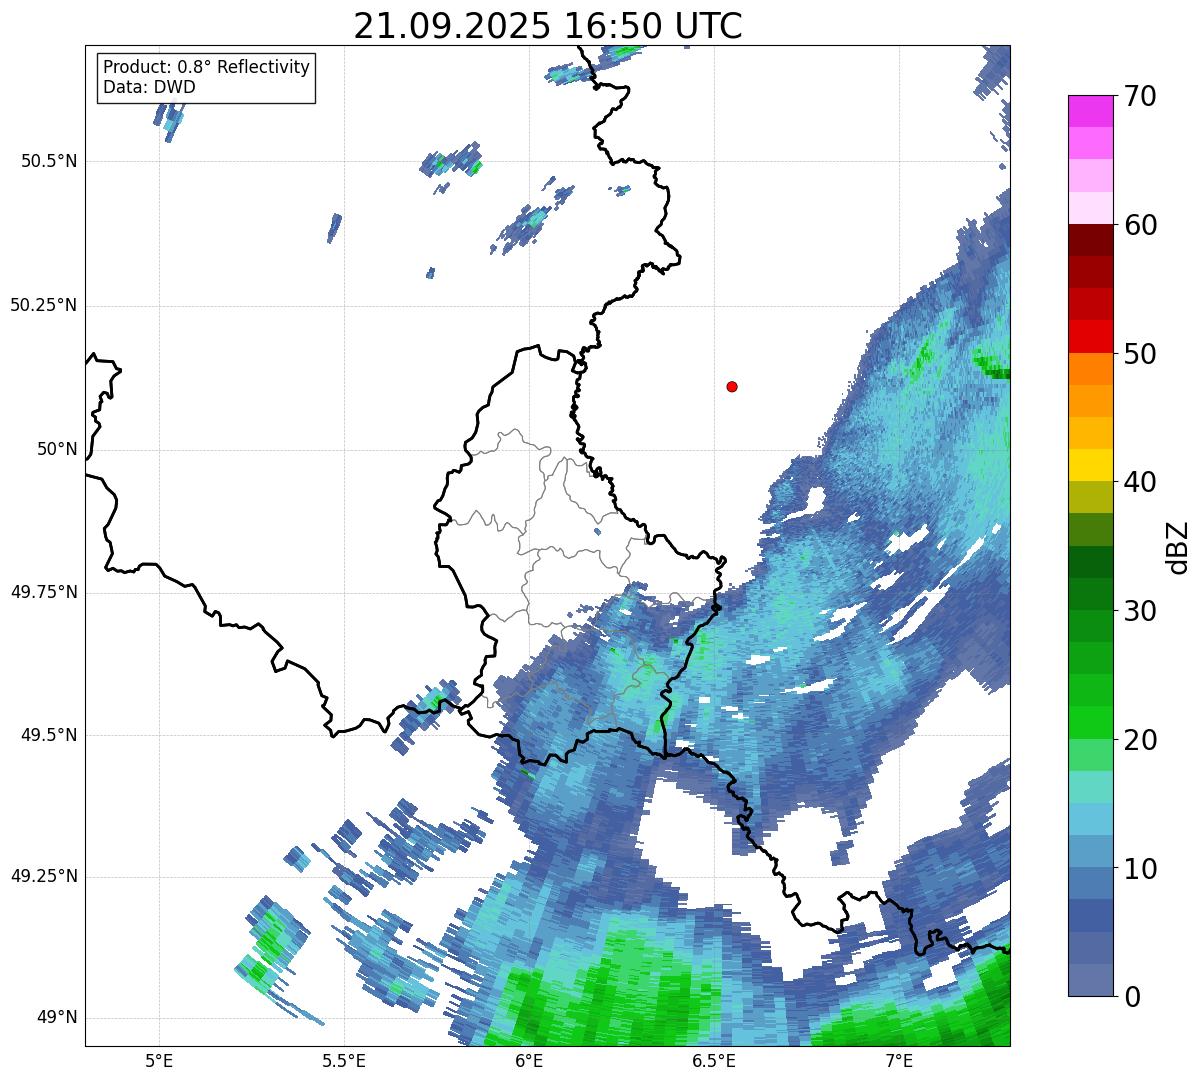
Task: Click the 'dBZ' colorbar label
Action: point(1177,547)
